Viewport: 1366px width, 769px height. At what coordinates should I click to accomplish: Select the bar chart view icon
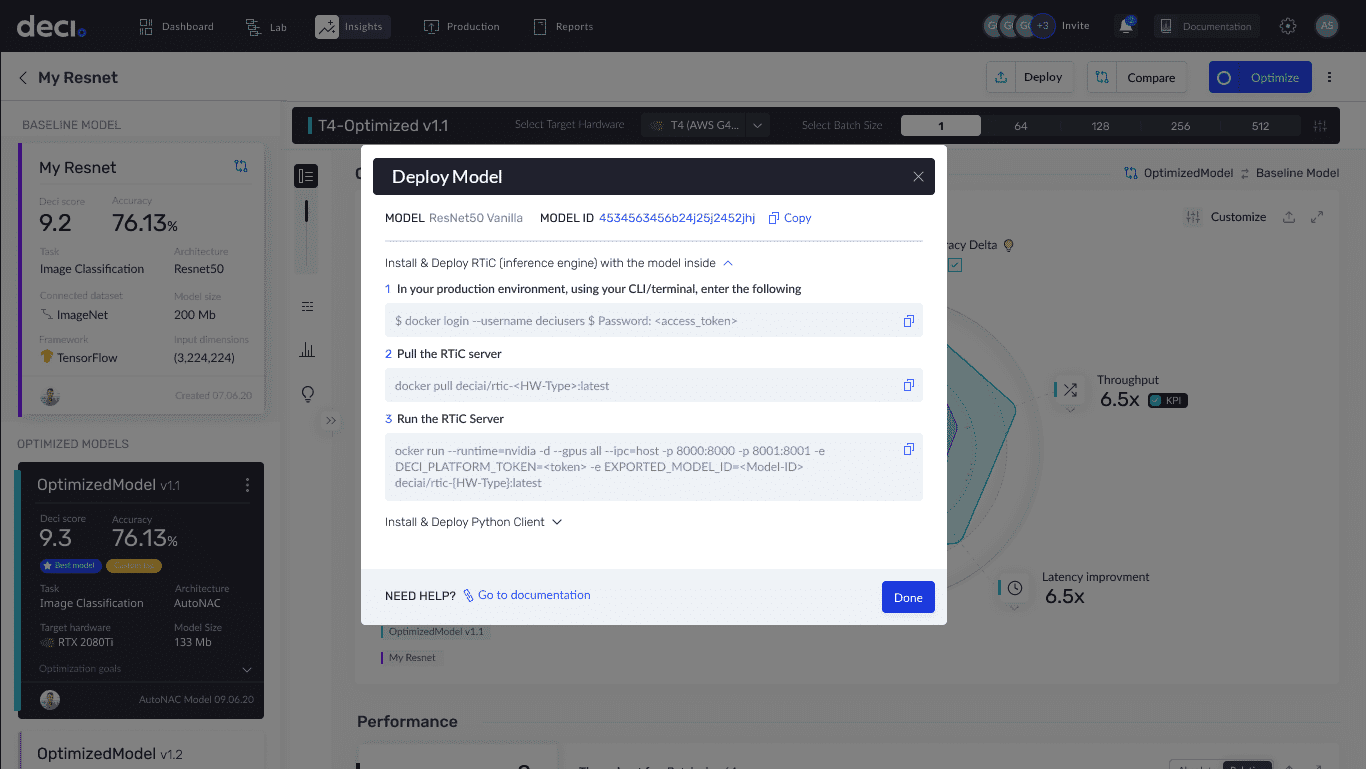tap(307, 350)
